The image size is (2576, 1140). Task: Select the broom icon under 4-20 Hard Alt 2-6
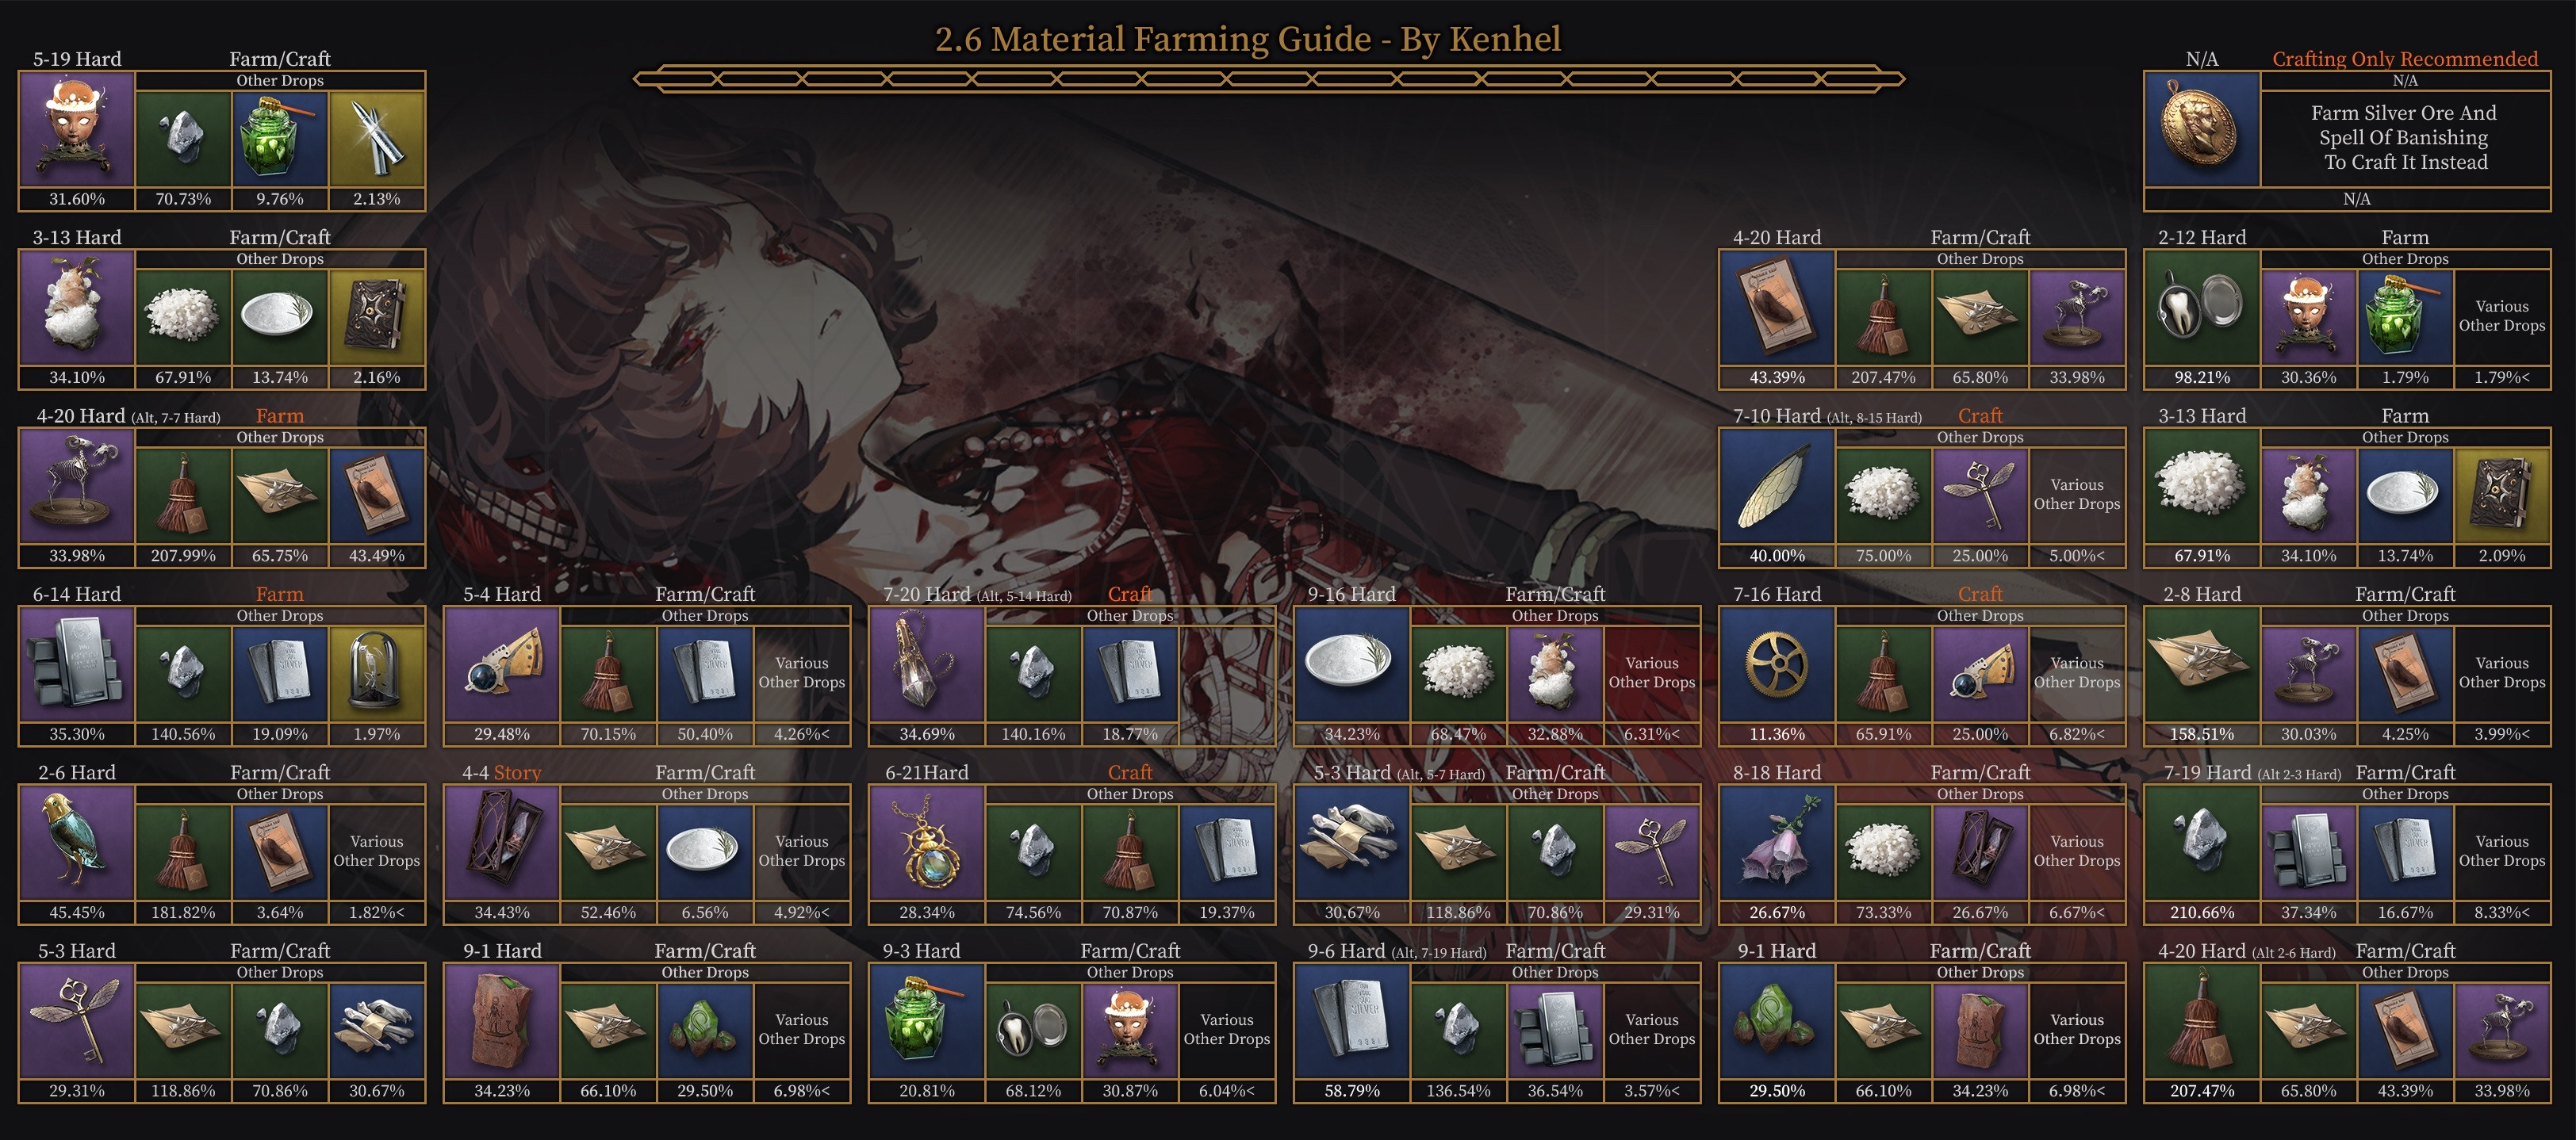[x=2202, y=1021]
